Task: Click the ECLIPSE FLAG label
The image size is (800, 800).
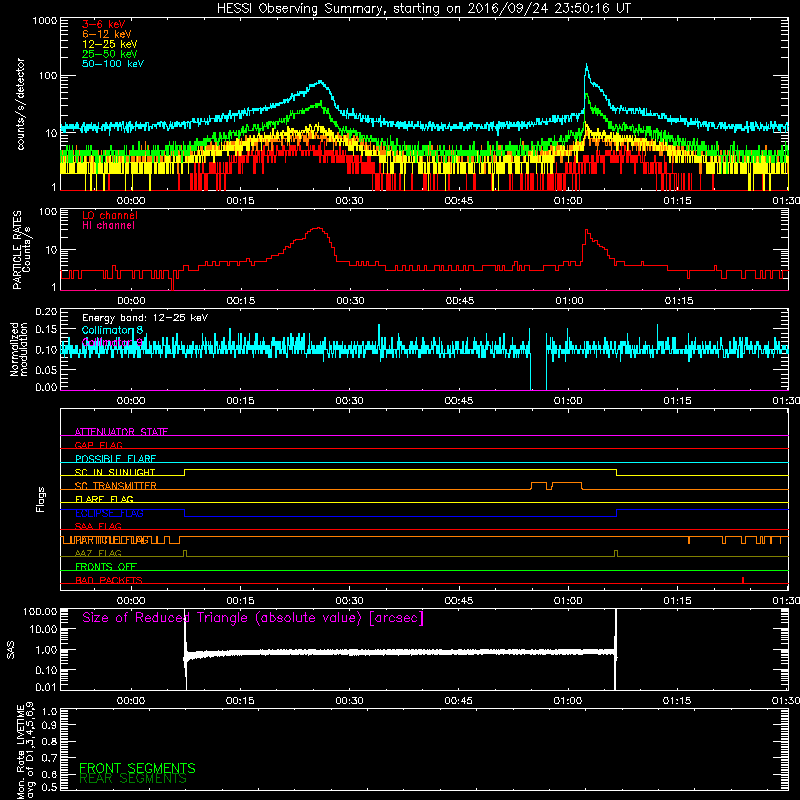Action: point(109,513)
